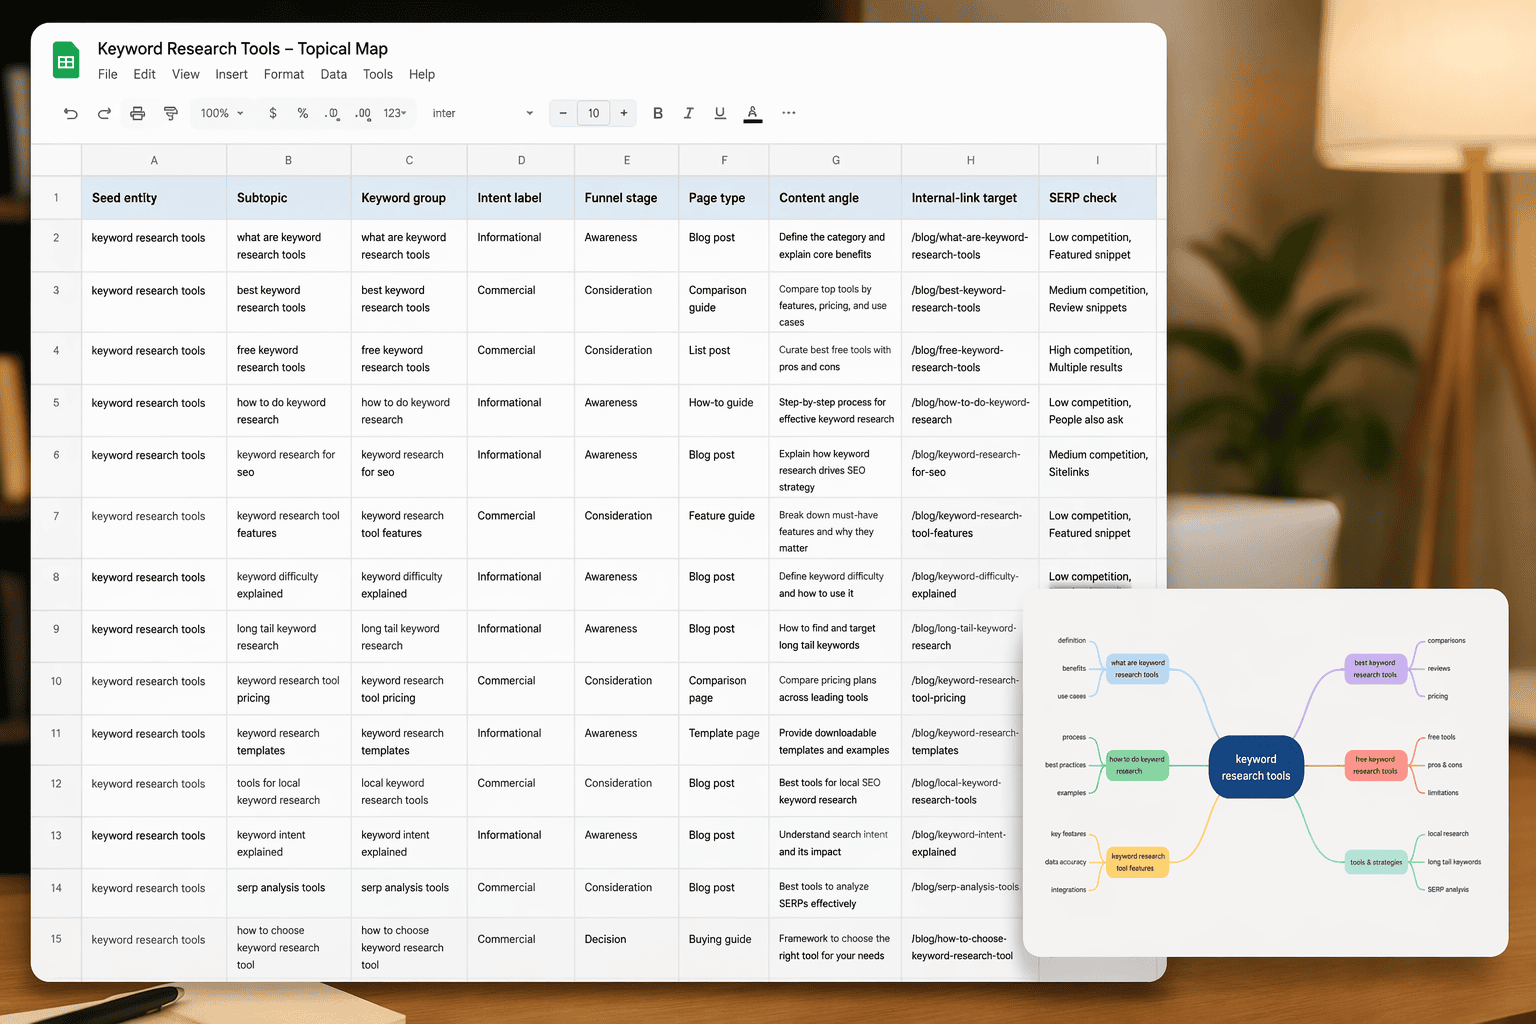Select the 'How-to guide' page type cell
This screenshot has width=1536, height=1024.
point(724,411)
